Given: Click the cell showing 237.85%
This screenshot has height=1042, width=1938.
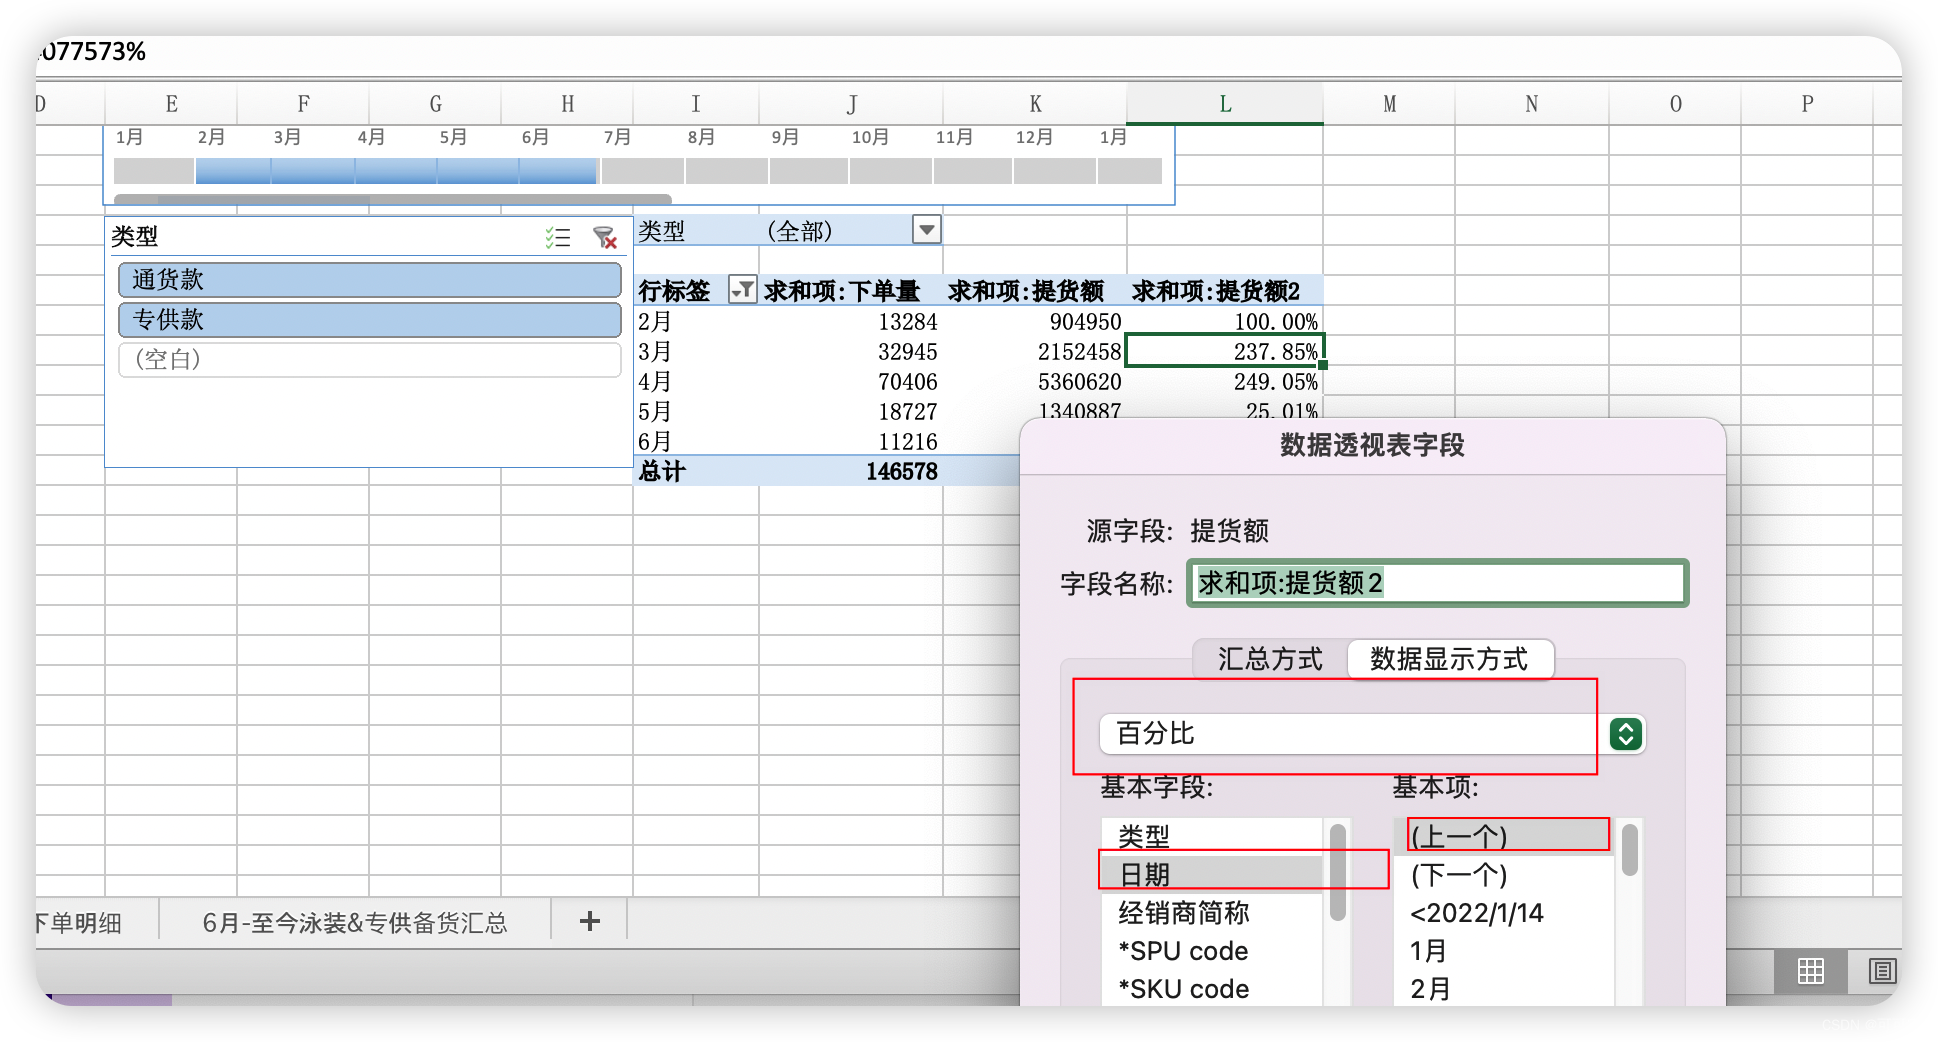Looking at the screenshot, I should click(1225, 351).
